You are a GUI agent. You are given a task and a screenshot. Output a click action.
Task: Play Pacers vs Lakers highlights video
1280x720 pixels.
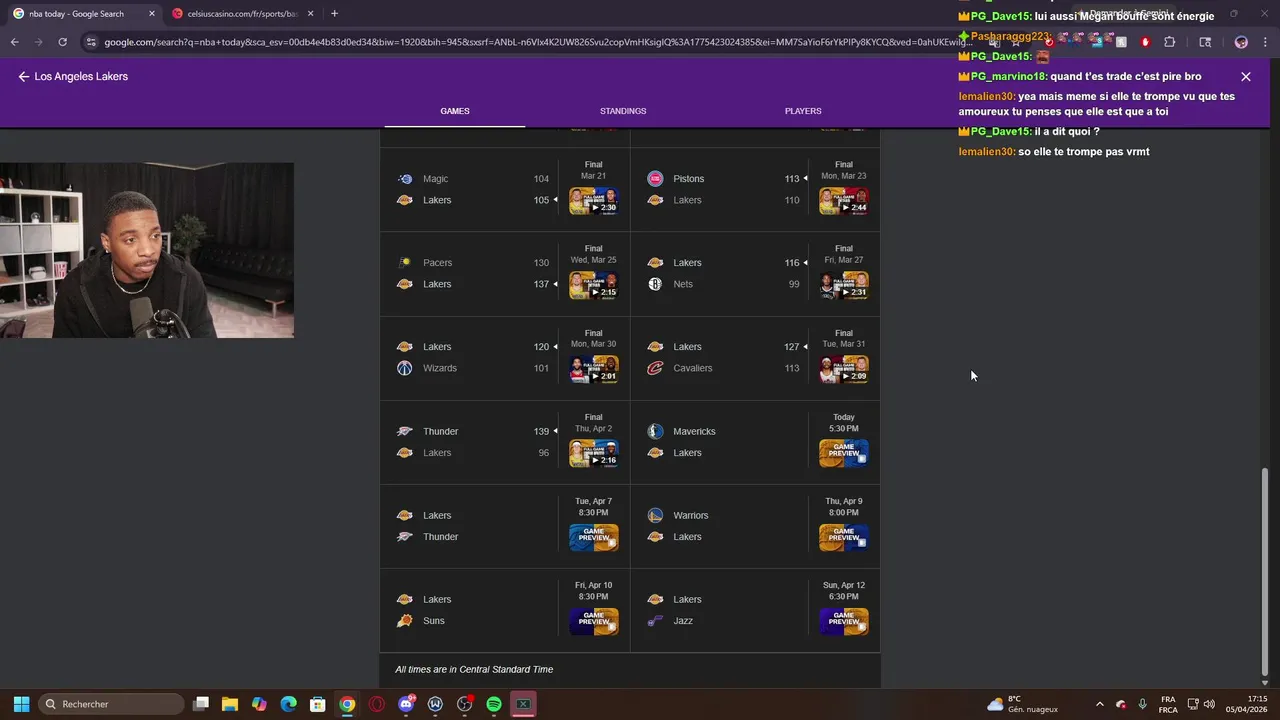594,285
